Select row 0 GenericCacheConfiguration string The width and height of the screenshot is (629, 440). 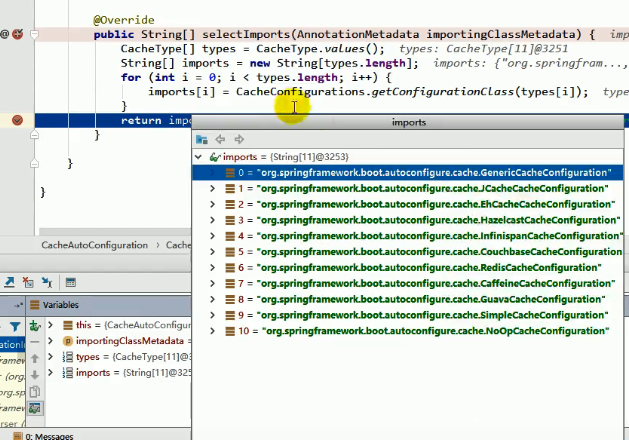tap(408, 173)
